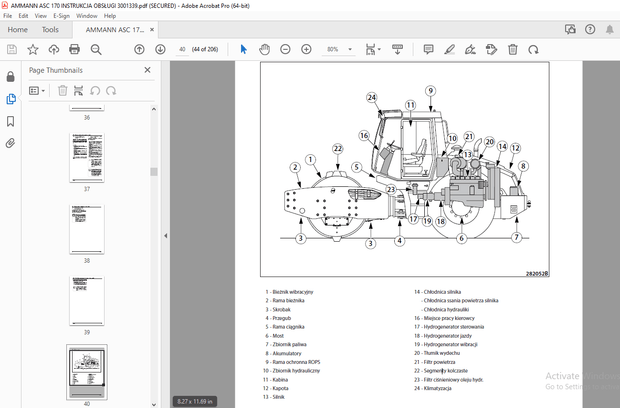This screenshot has height=408, width=620.
Task: Select the arrow selection tool
Action: click(x=244, y=49)
